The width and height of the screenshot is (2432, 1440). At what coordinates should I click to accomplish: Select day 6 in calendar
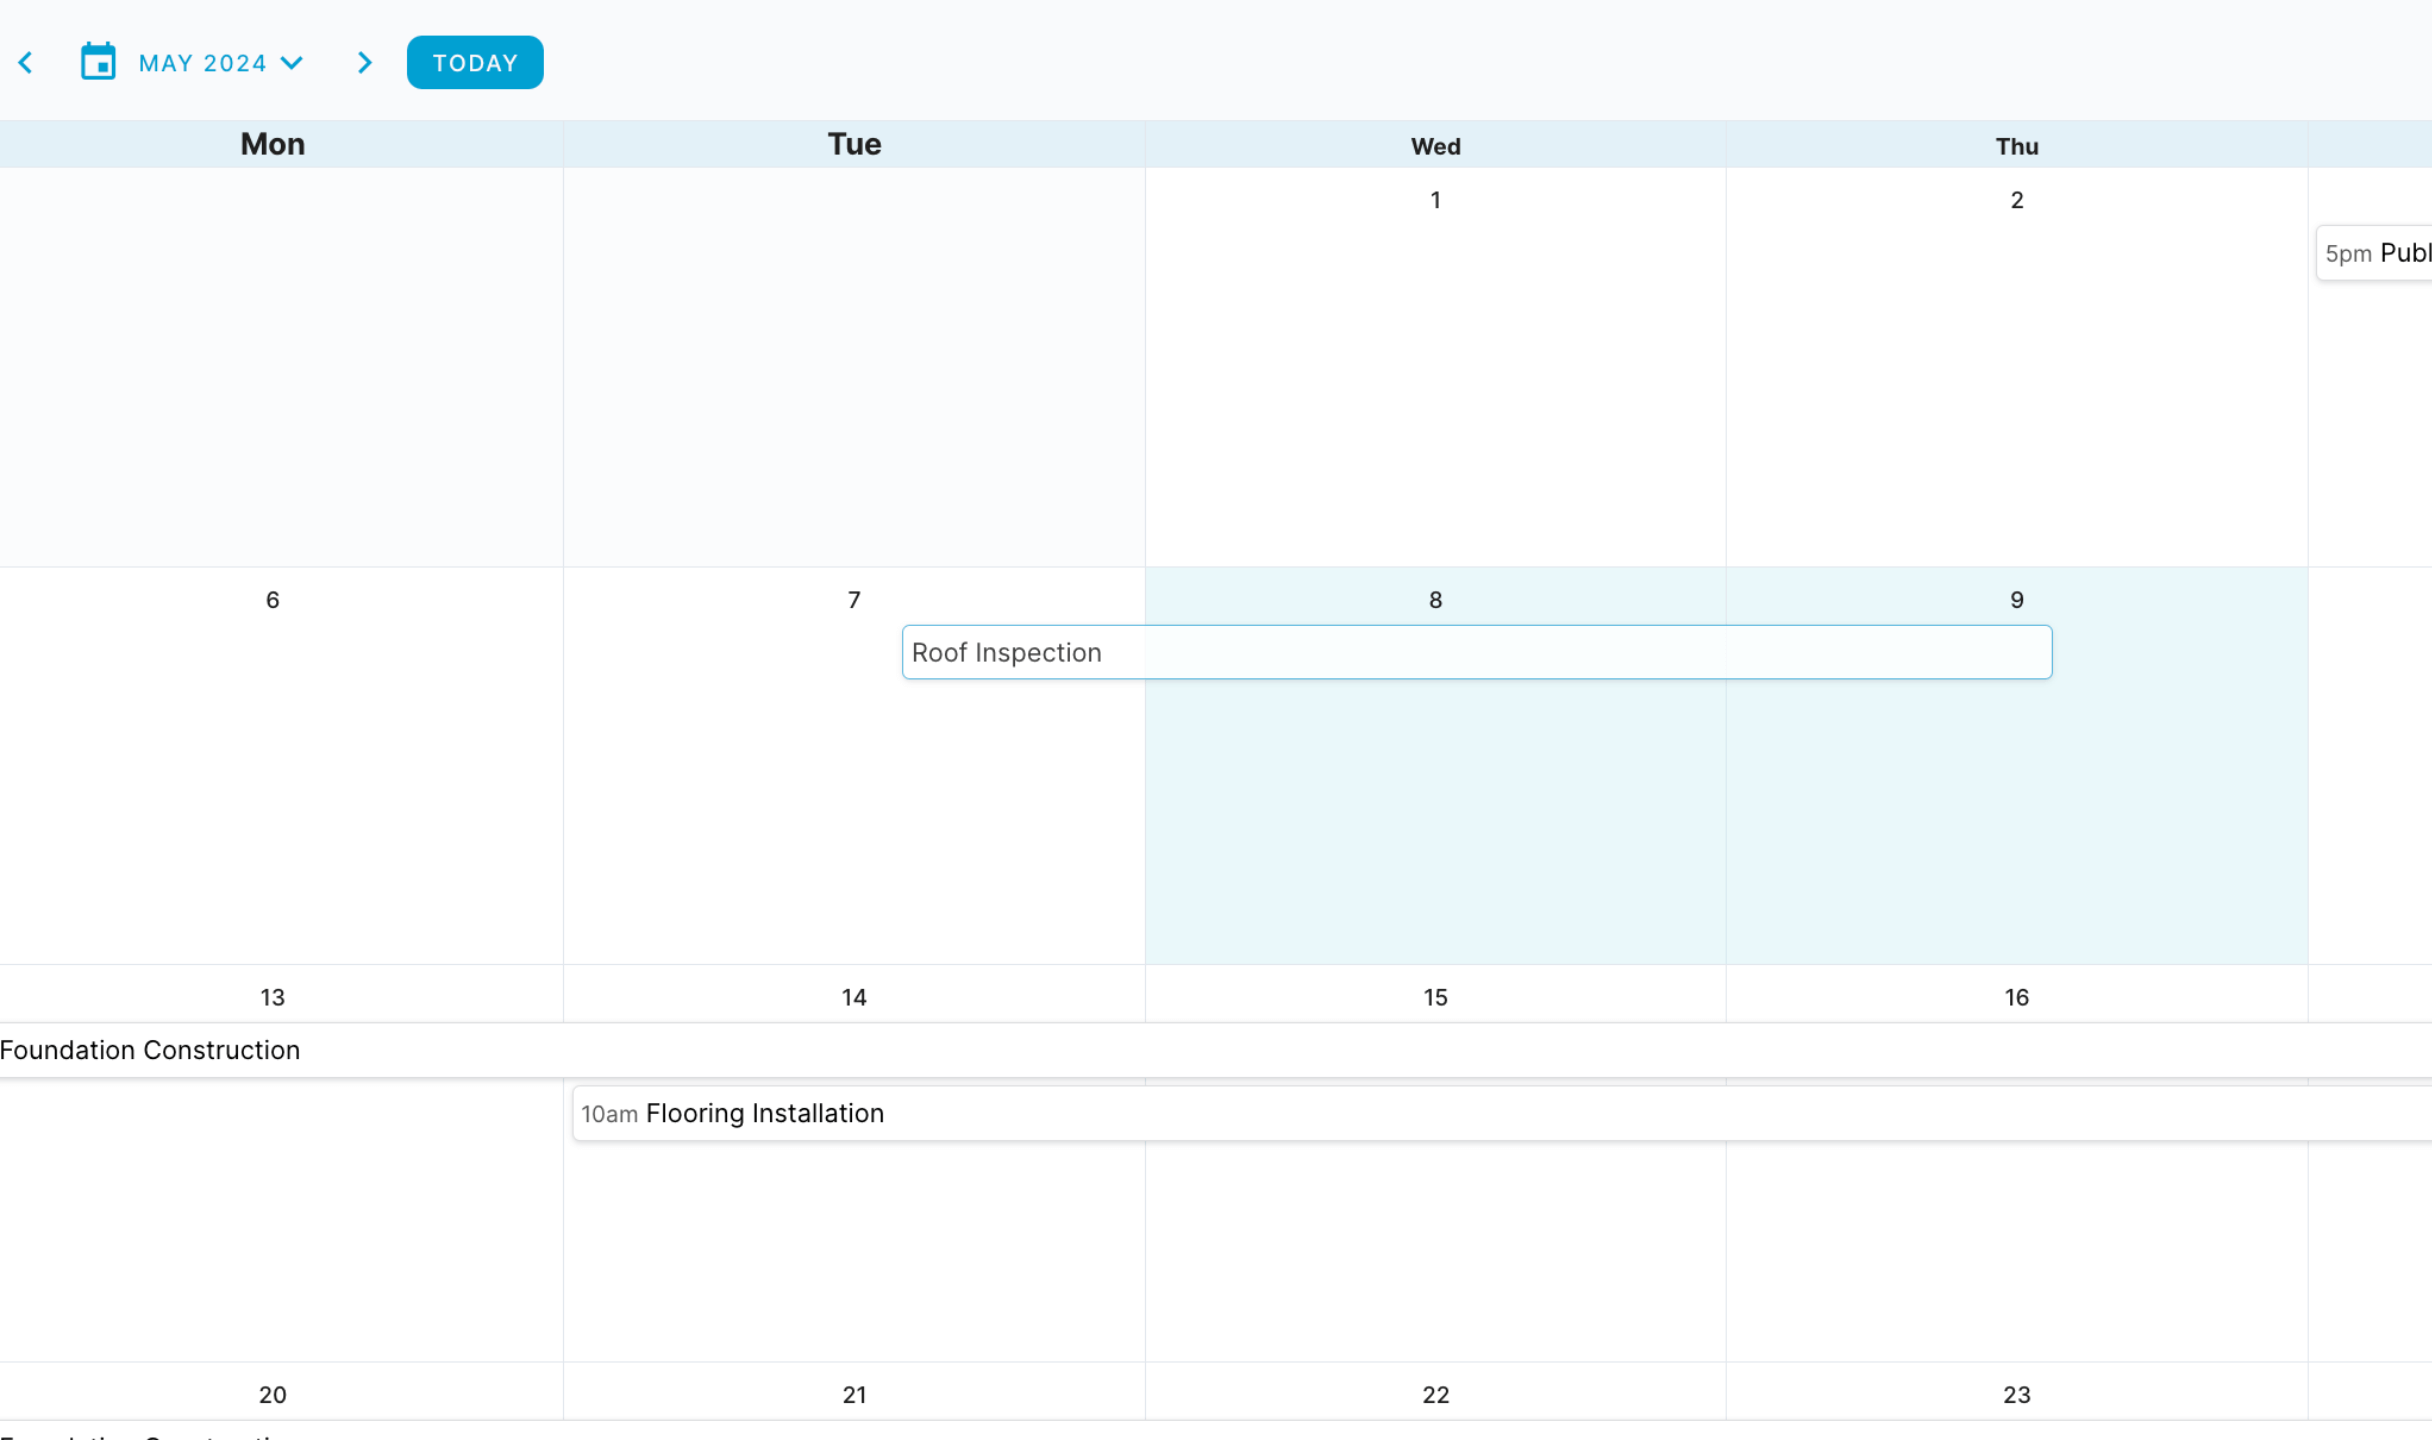[273, 600]
